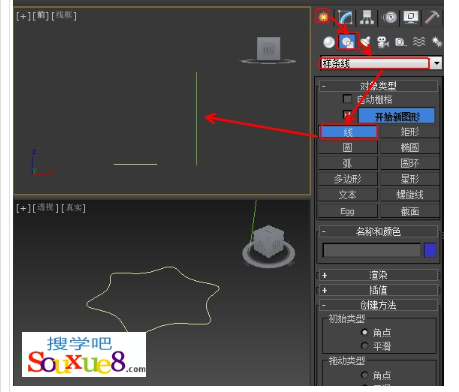Open the Create panel tab

[322, 16]
